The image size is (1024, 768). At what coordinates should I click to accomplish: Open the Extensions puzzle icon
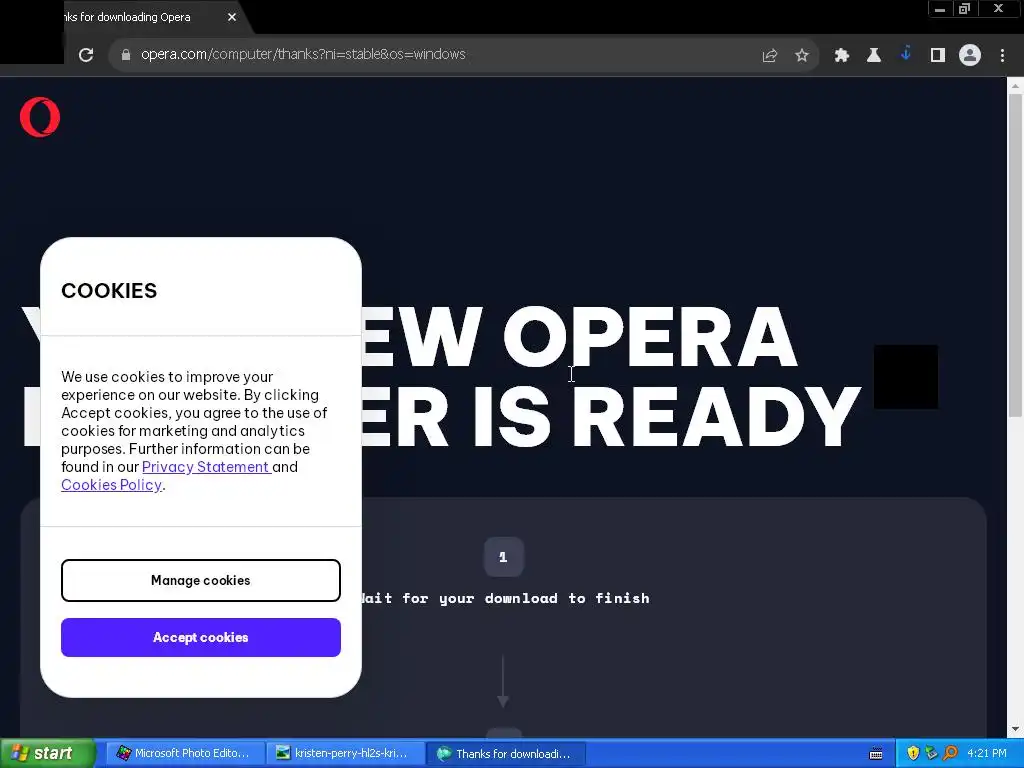pyautogui.click(x=842, y=56)
